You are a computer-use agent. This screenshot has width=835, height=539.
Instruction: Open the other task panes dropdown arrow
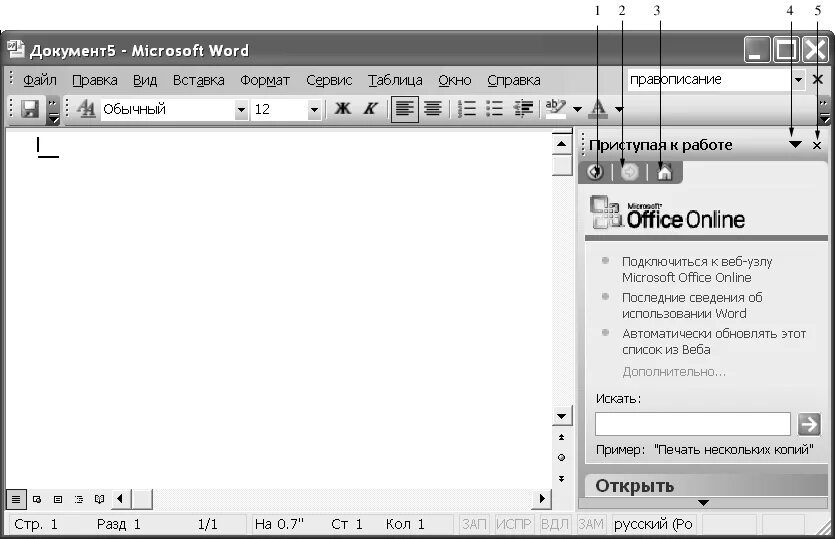coord(795,145)
